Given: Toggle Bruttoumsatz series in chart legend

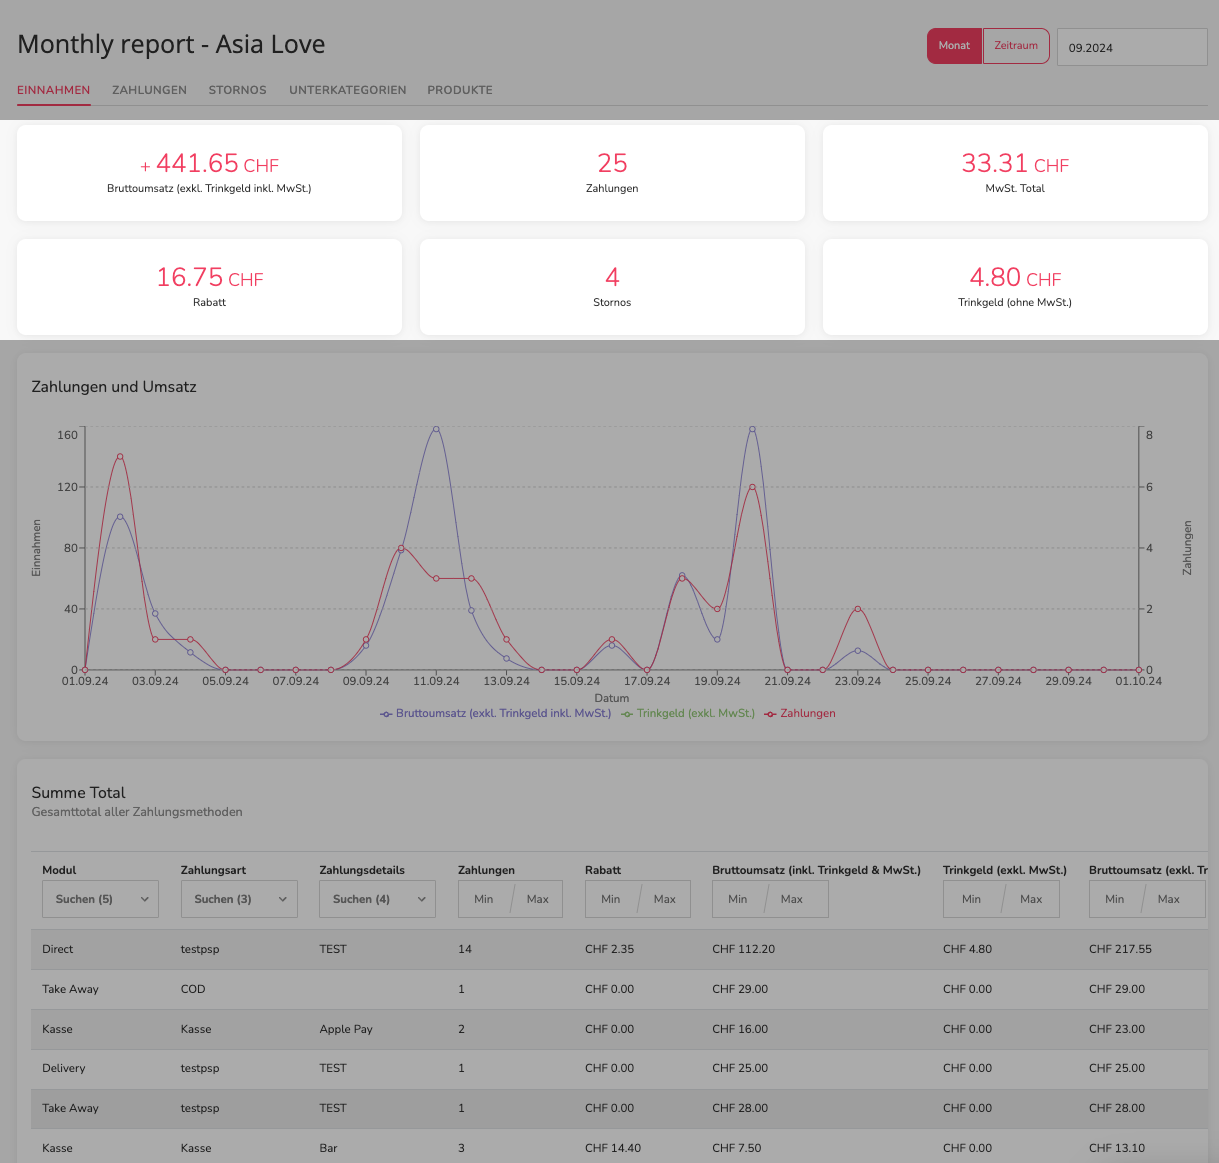Looking at the screenshot, I should (496, 714).
